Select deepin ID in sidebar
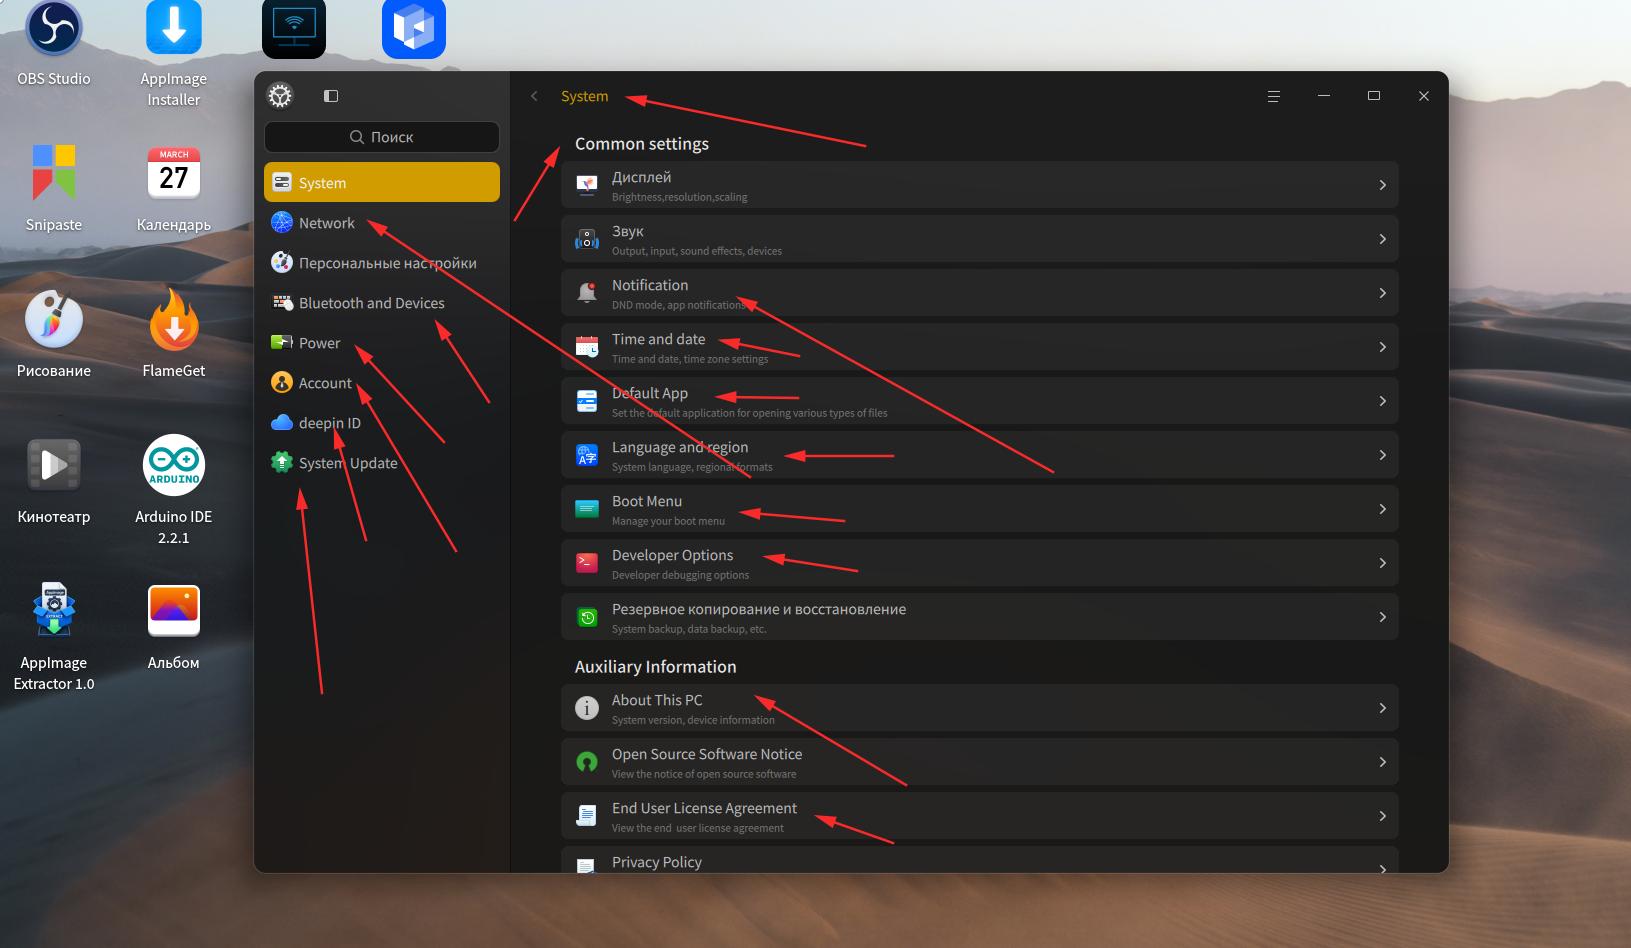The height and width of the screenshot is (948, 1631). pyautogui.click(x=382, y=423)
